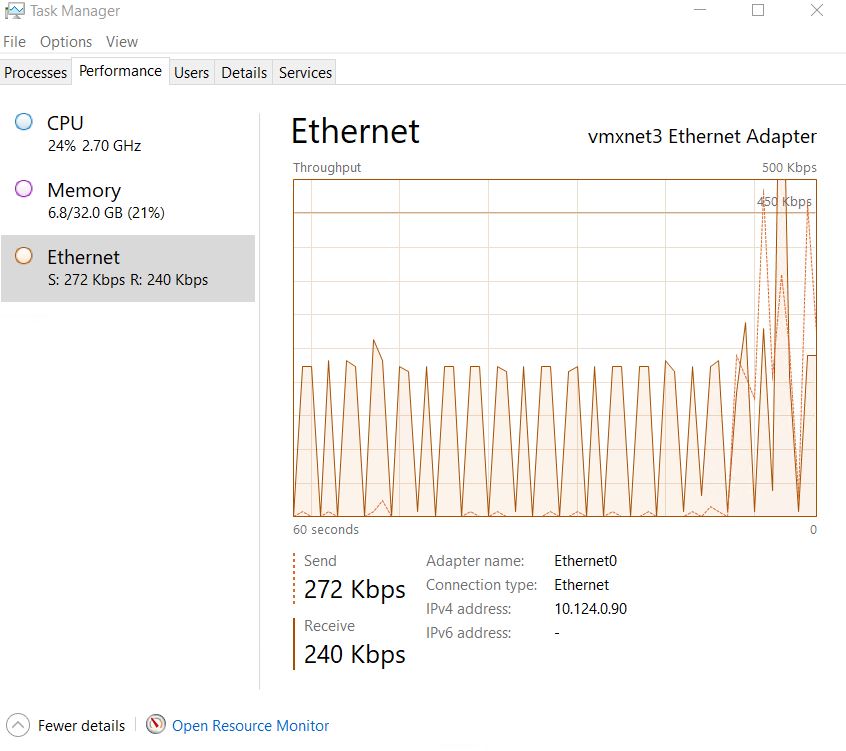Screen dimensions: 846x751
Task: Open Resource Monitor link
Action: [250, 726]
